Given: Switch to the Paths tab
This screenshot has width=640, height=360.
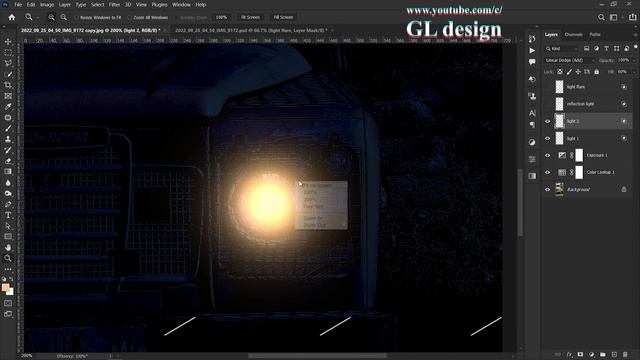Looking at the screenshot, I should click(x=595, y=35).
